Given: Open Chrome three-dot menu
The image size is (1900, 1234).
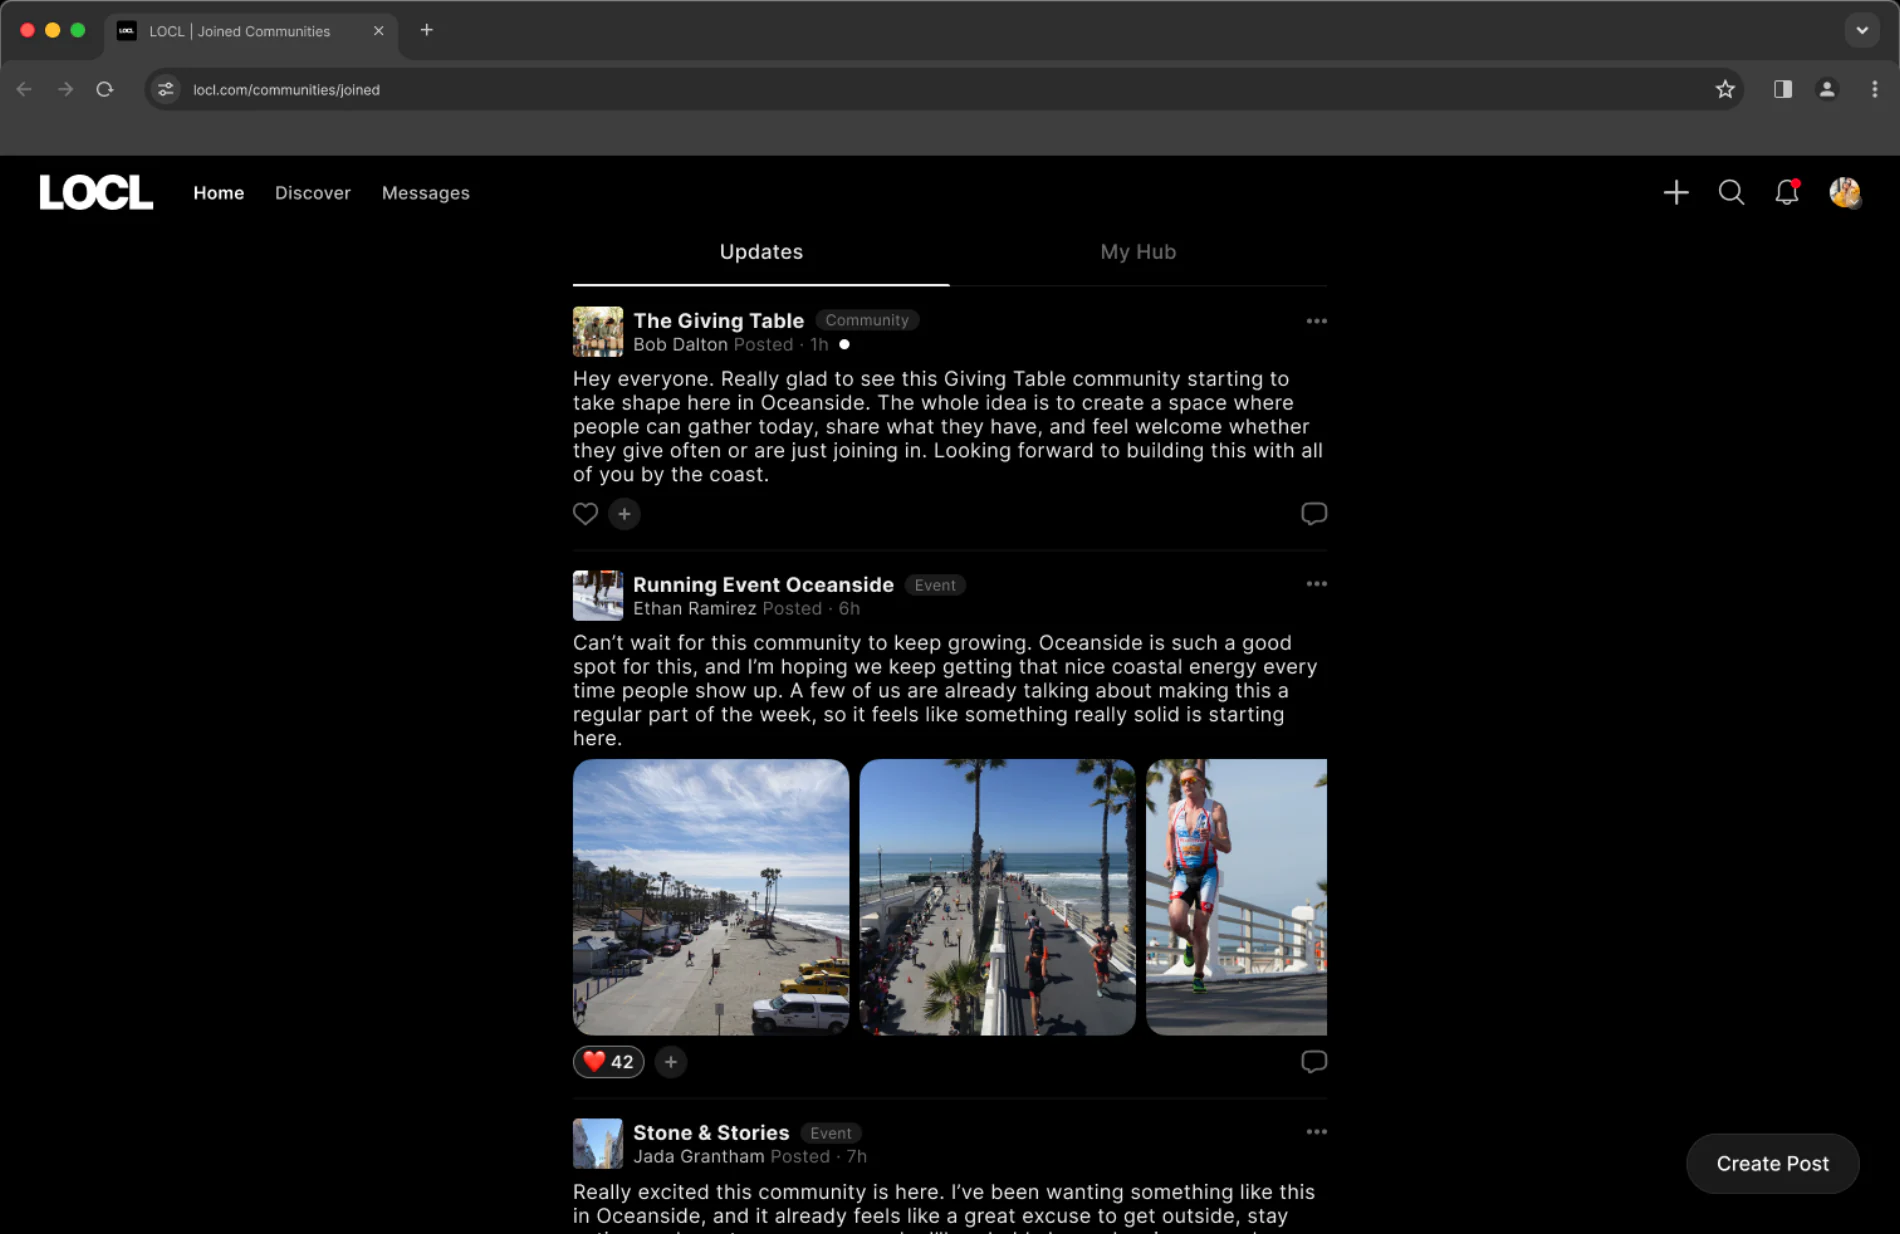Looking at the screenshot, I should click(x=1874, y=89).
